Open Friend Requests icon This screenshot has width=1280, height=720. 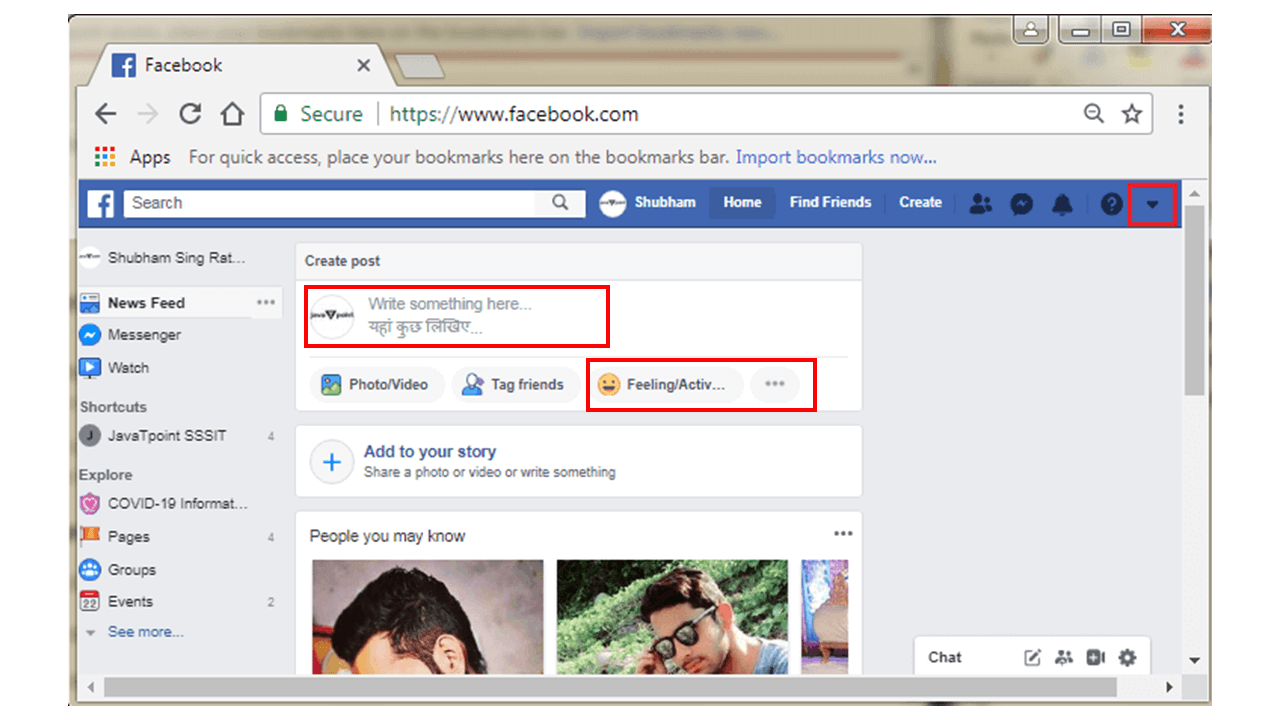(981, 204)
